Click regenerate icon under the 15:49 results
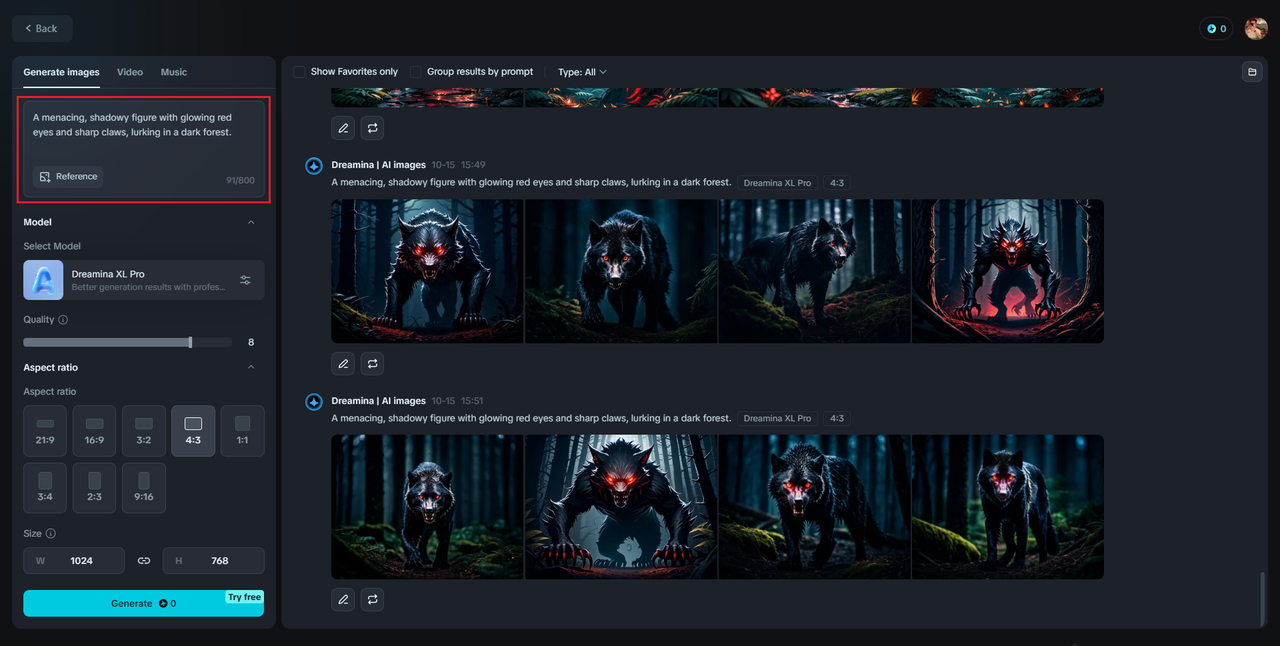Screen dimensions: 1280x646 click(x=372, y=363)
